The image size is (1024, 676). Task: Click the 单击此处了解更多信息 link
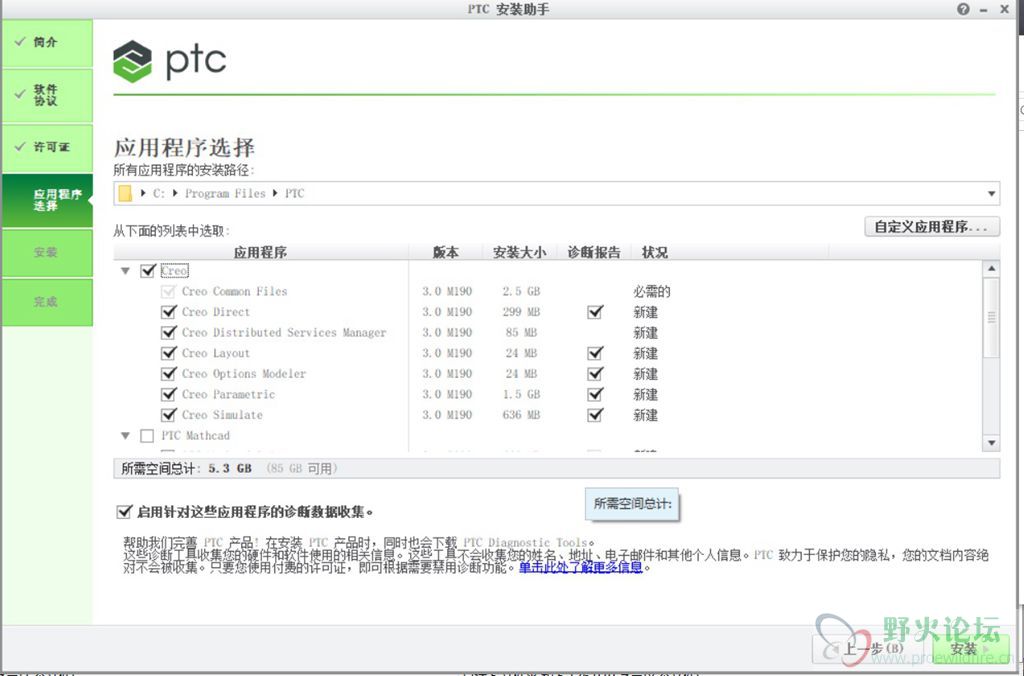(x=581, y=567)
